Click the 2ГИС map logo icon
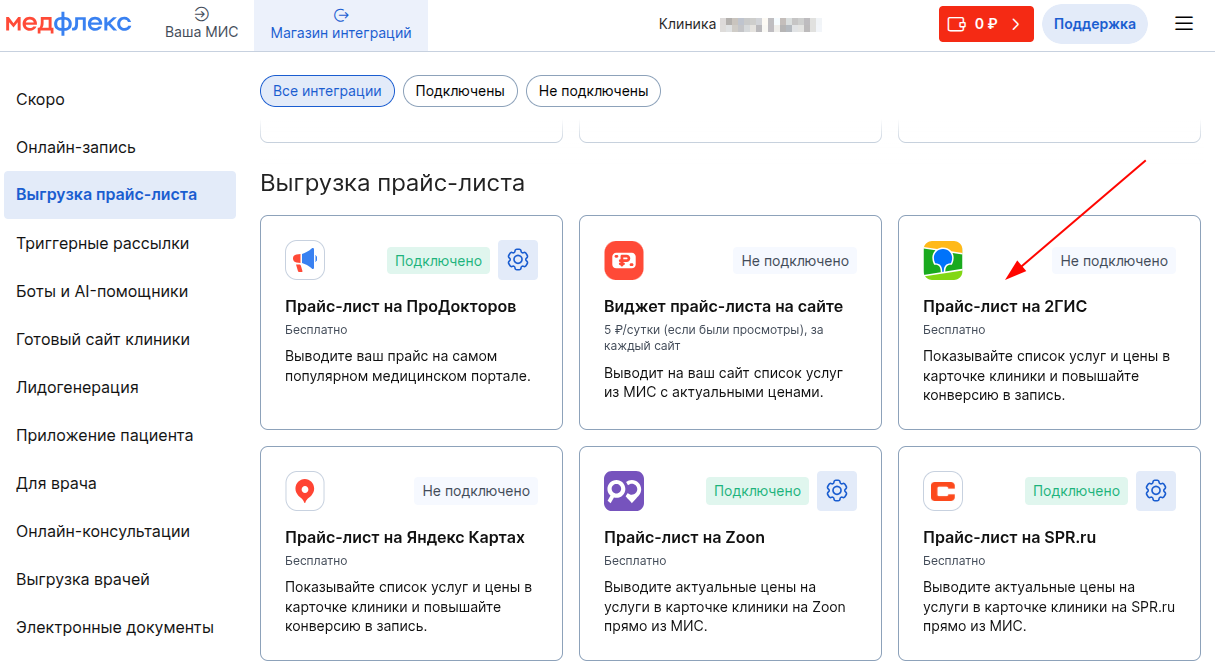 pyautogui.click(x=942, y=261)
